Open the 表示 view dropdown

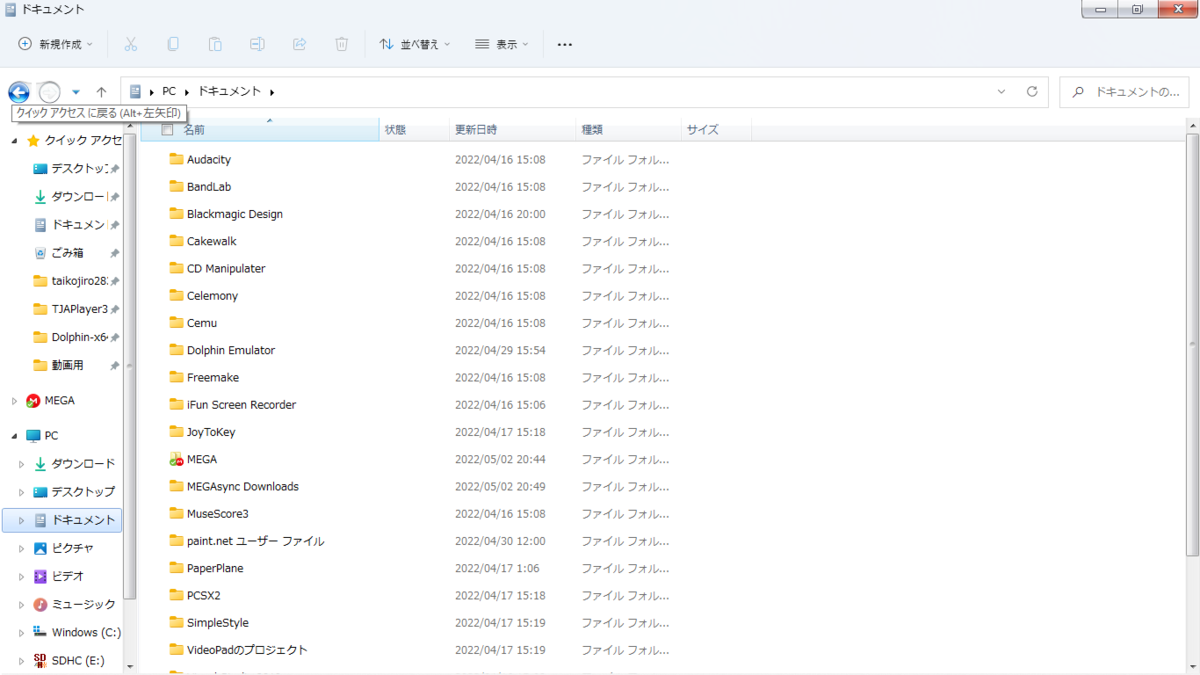[502, 44]
